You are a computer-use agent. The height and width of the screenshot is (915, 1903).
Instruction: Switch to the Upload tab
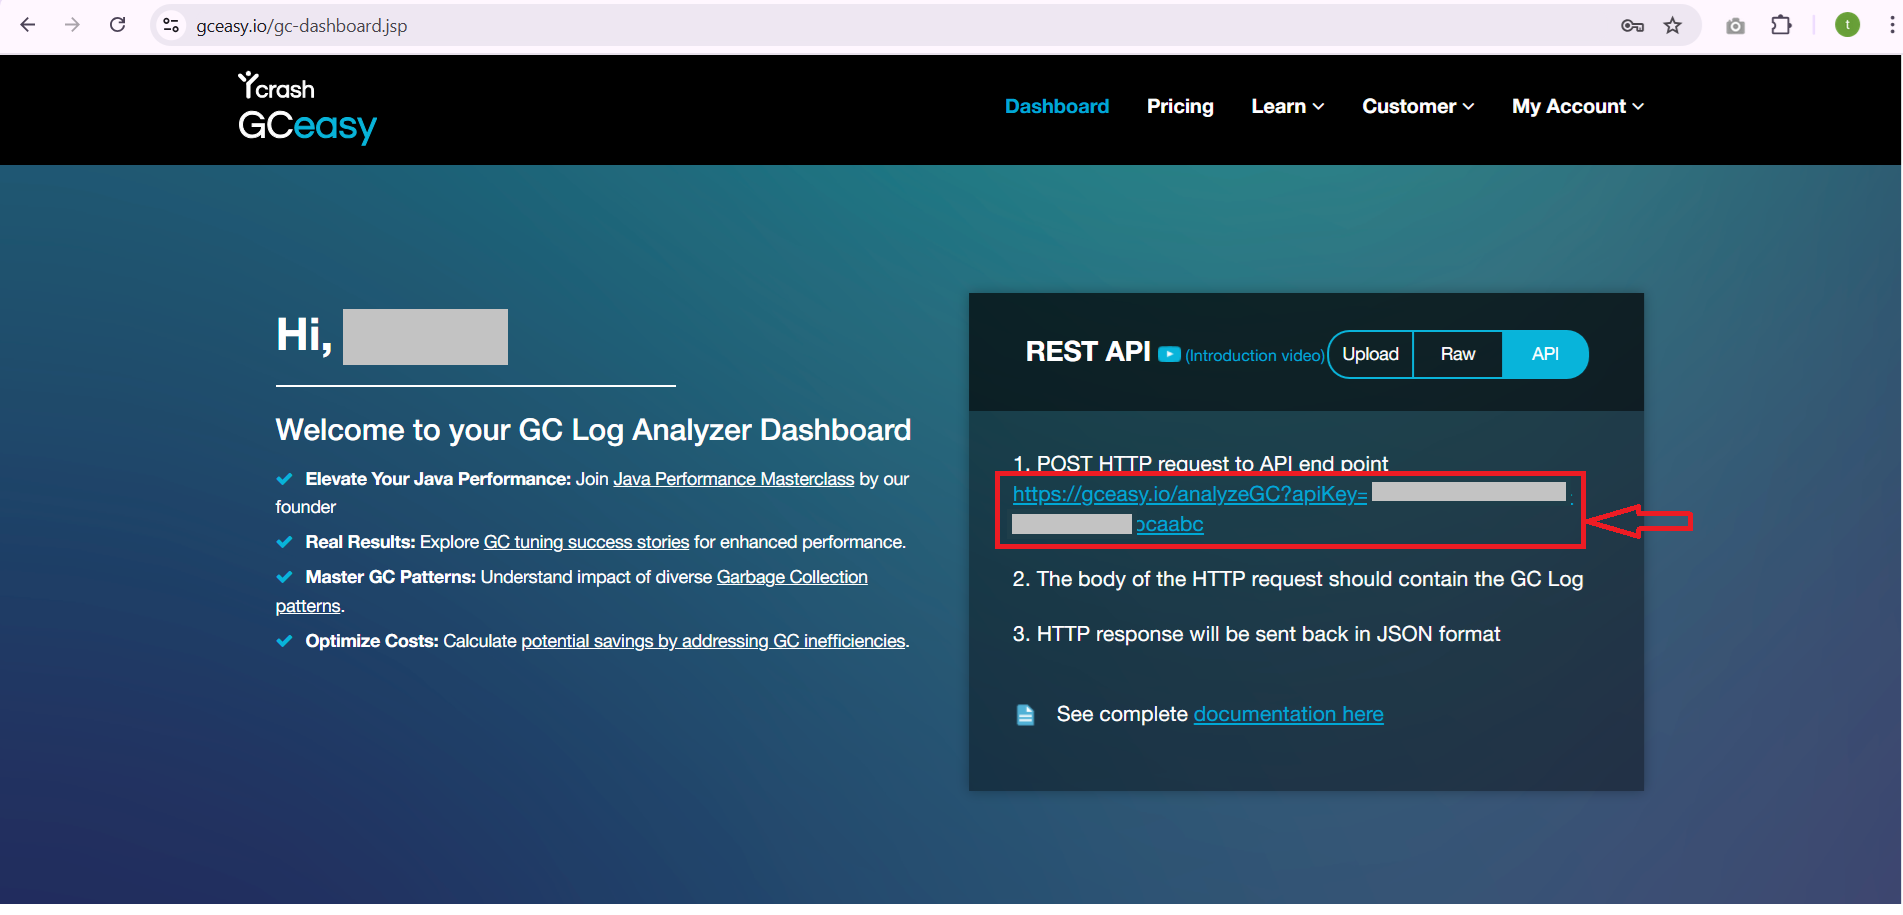[x=1370, y=354]
